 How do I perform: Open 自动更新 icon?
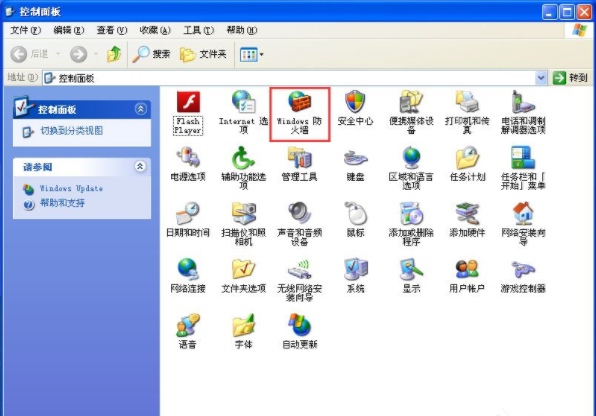[300, 325]
